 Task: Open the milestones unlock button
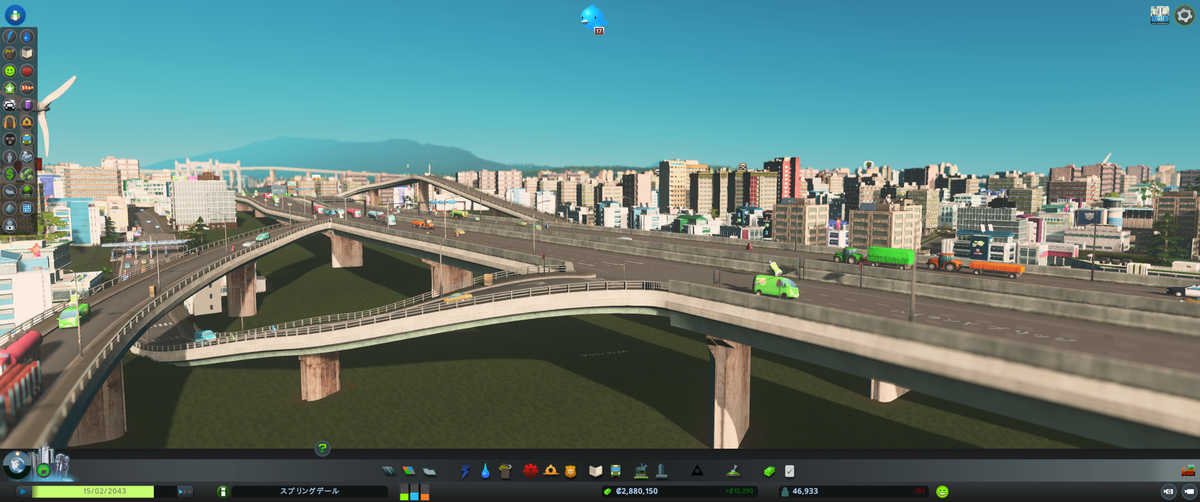point(44,468)
